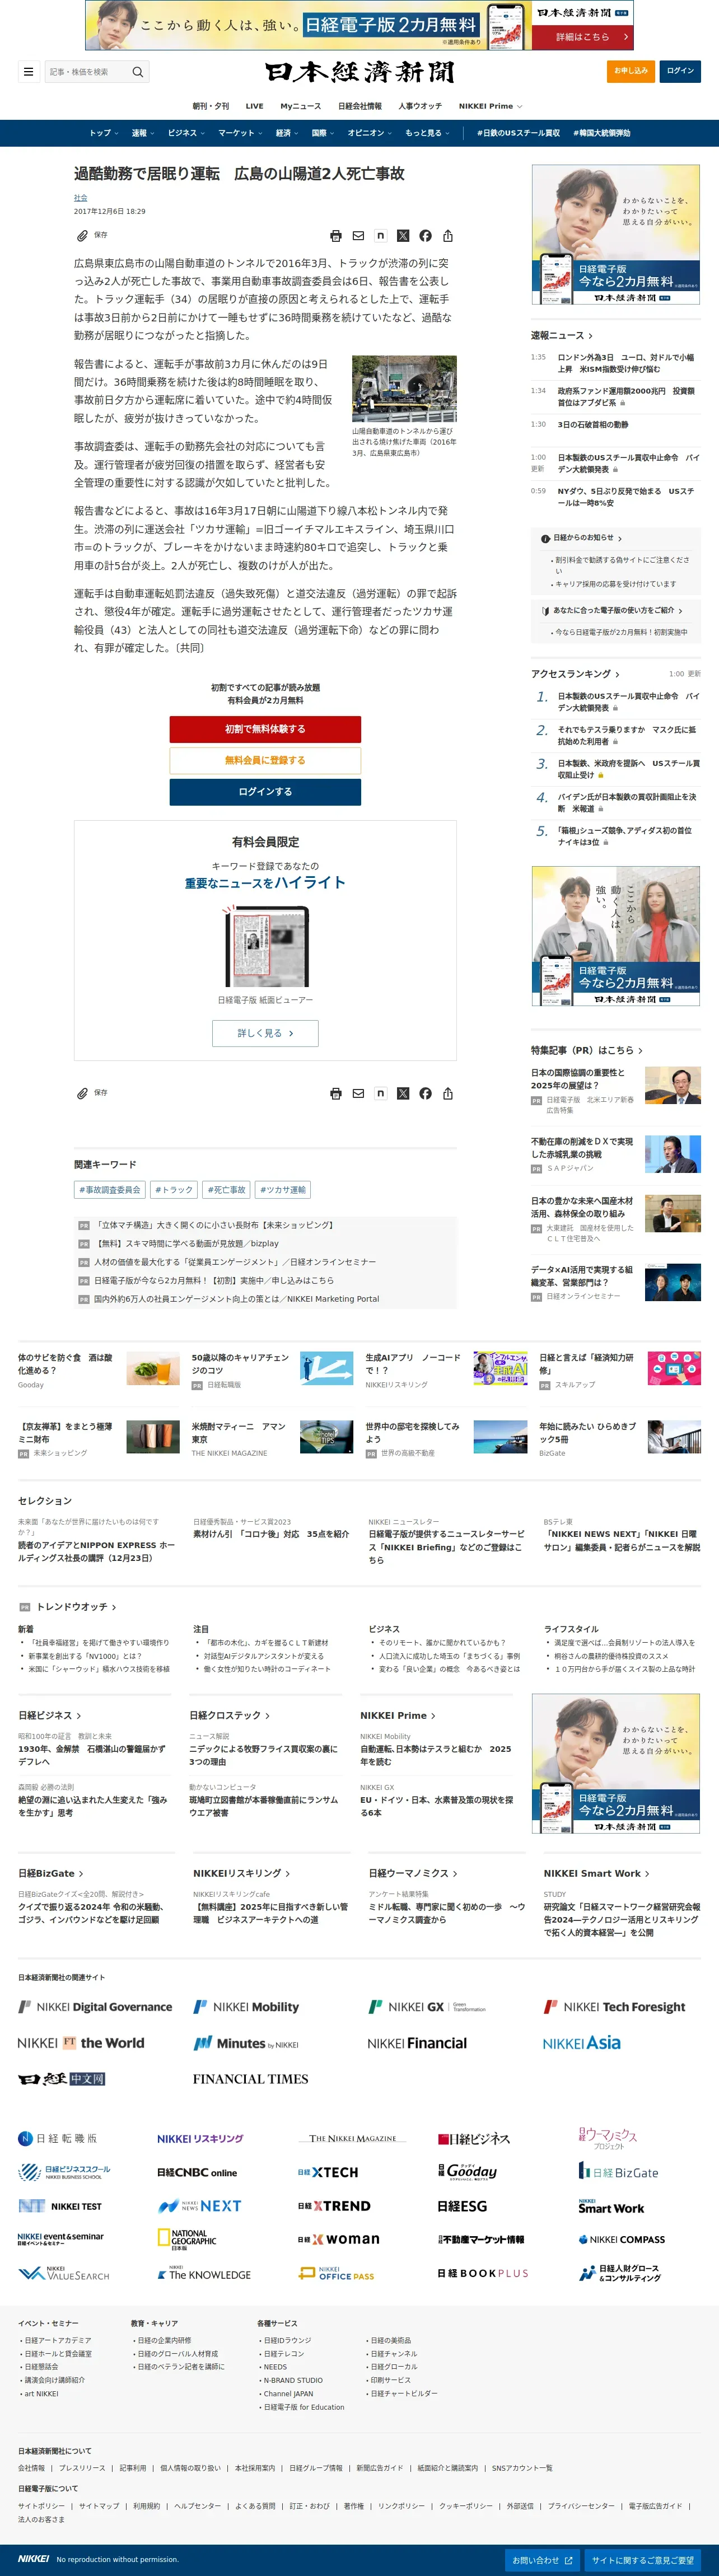Open the article photo of burned vehicle
The image size is (719, 2576).
click(404, 388)
